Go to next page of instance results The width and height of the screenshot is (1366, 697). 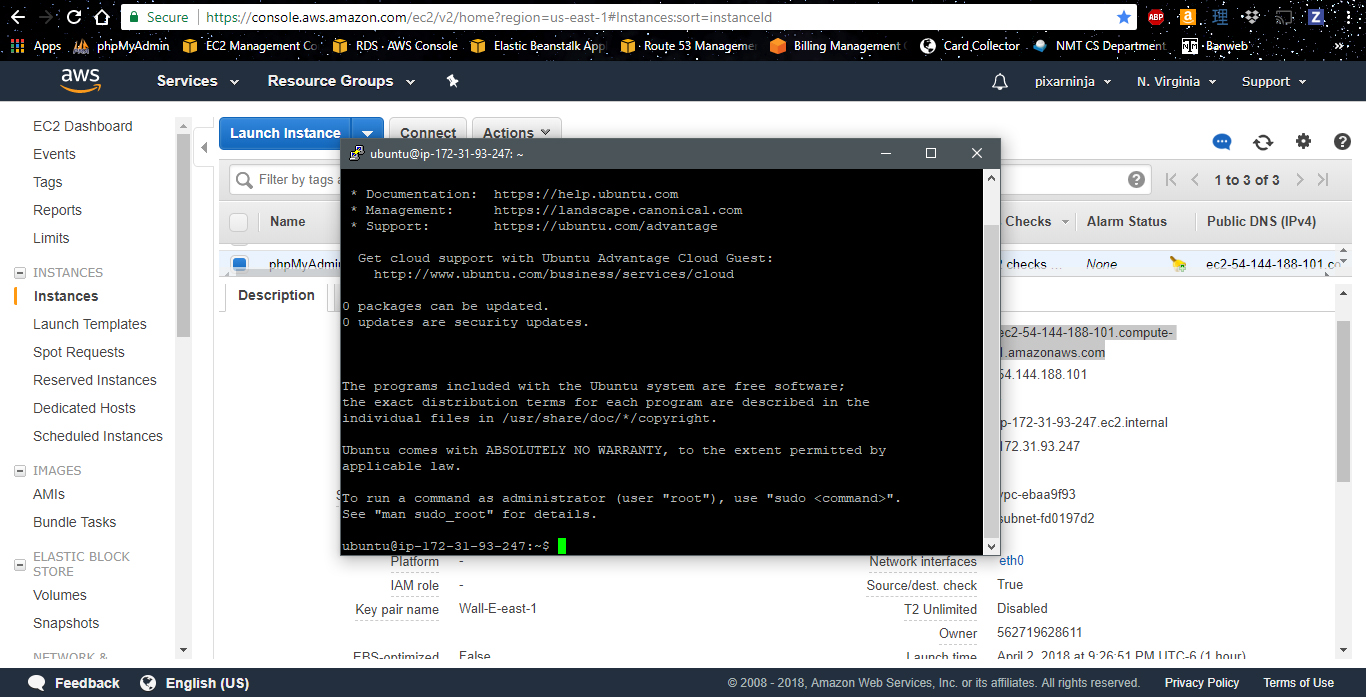1299,180
